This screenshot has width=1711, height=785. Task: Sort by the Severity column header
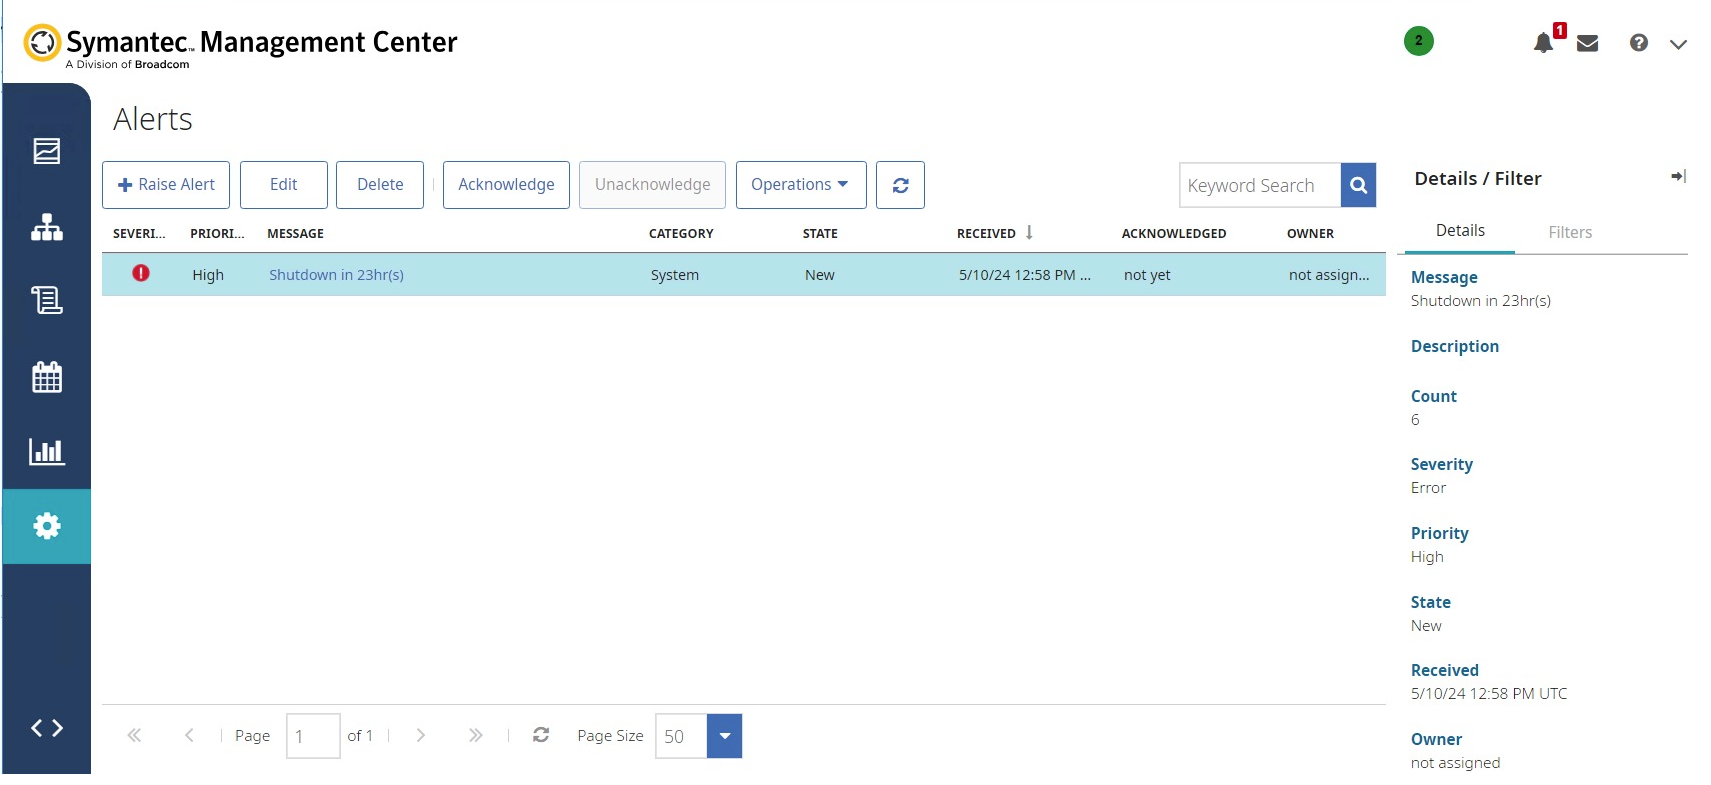139,234
